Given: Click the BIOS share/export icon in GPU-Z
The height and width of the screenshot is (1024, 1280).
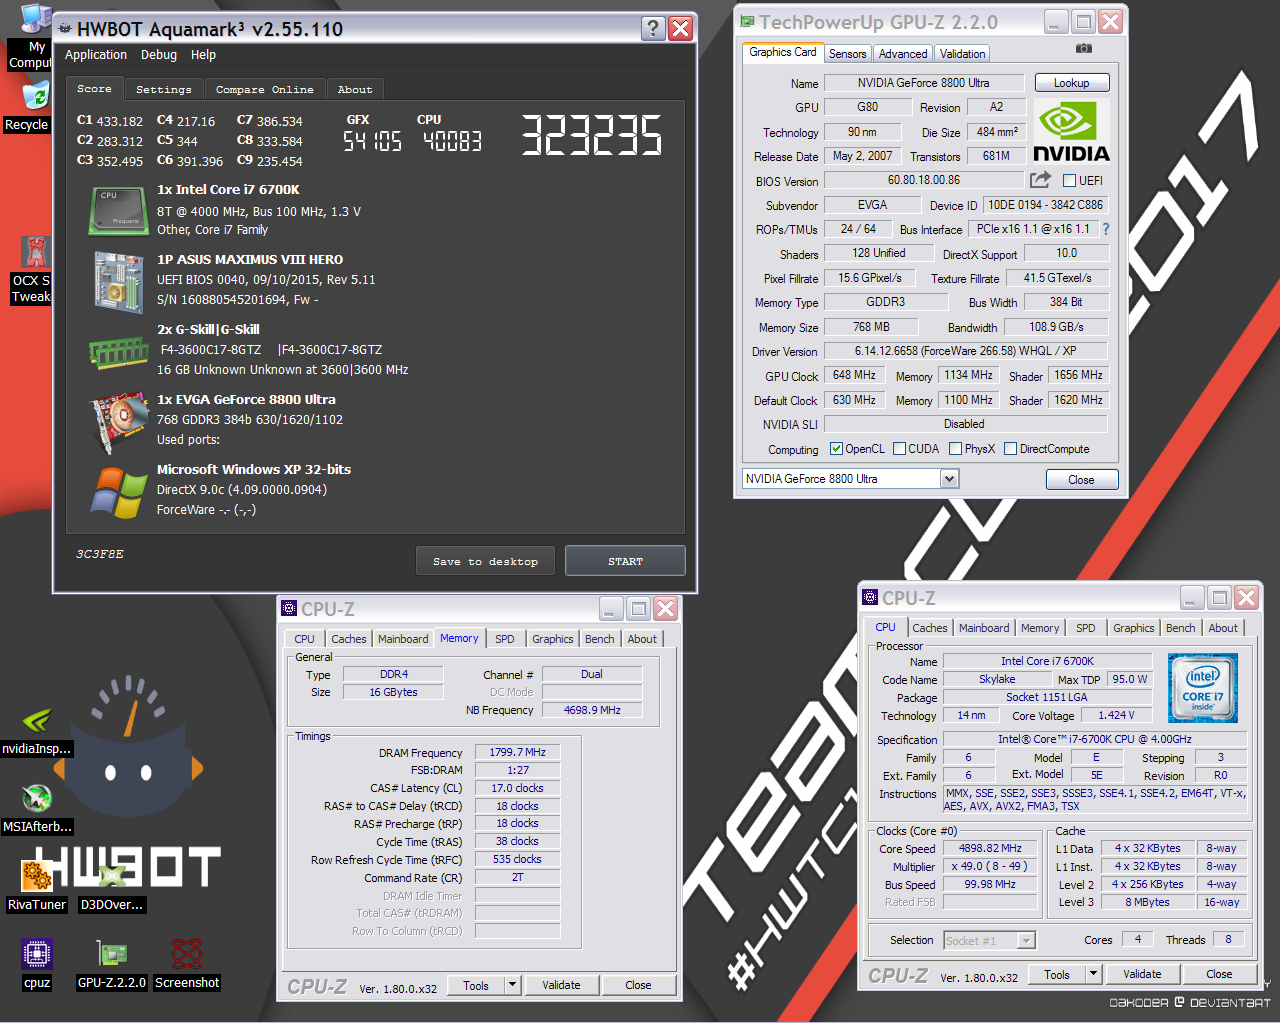Looking at the screenshot, I should tap(1041, 180).
